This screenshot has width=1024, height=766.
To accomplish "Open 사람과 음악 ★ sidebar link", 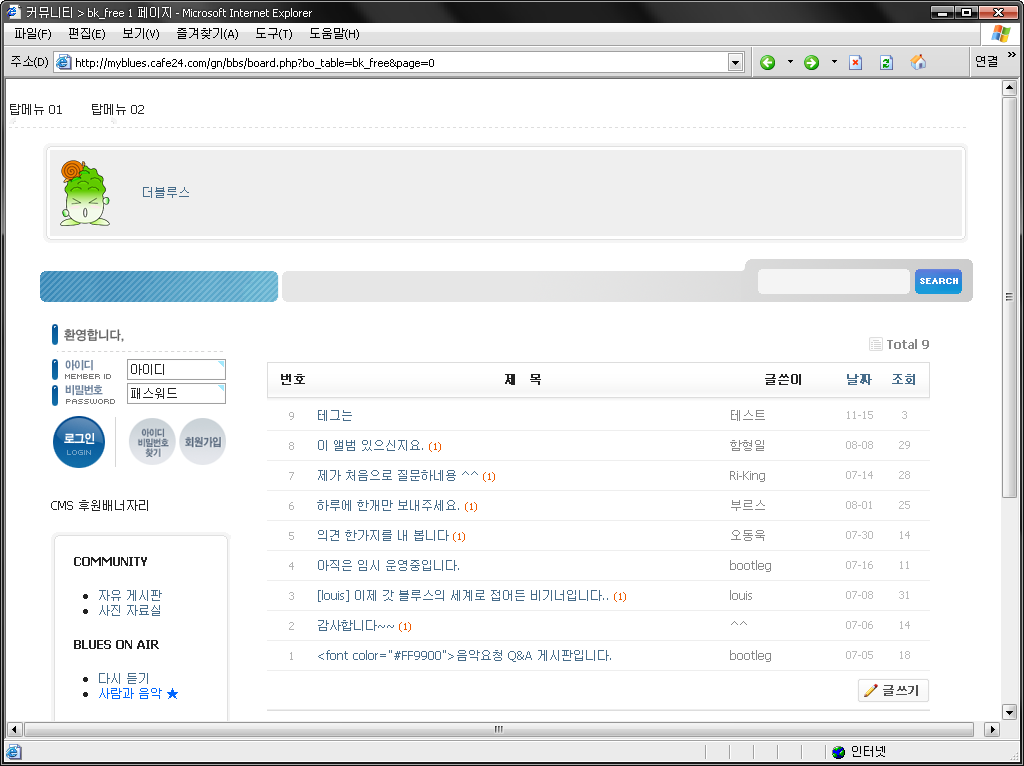I will coord(138,694).
